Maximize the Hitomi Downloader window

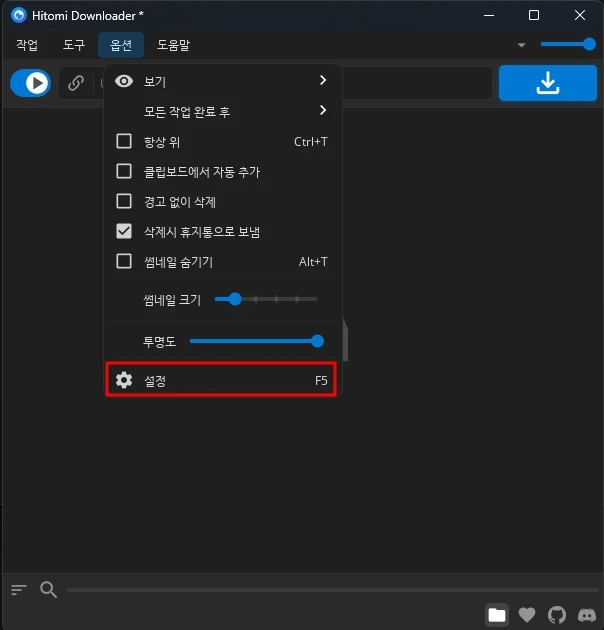[x=534, y=15]
